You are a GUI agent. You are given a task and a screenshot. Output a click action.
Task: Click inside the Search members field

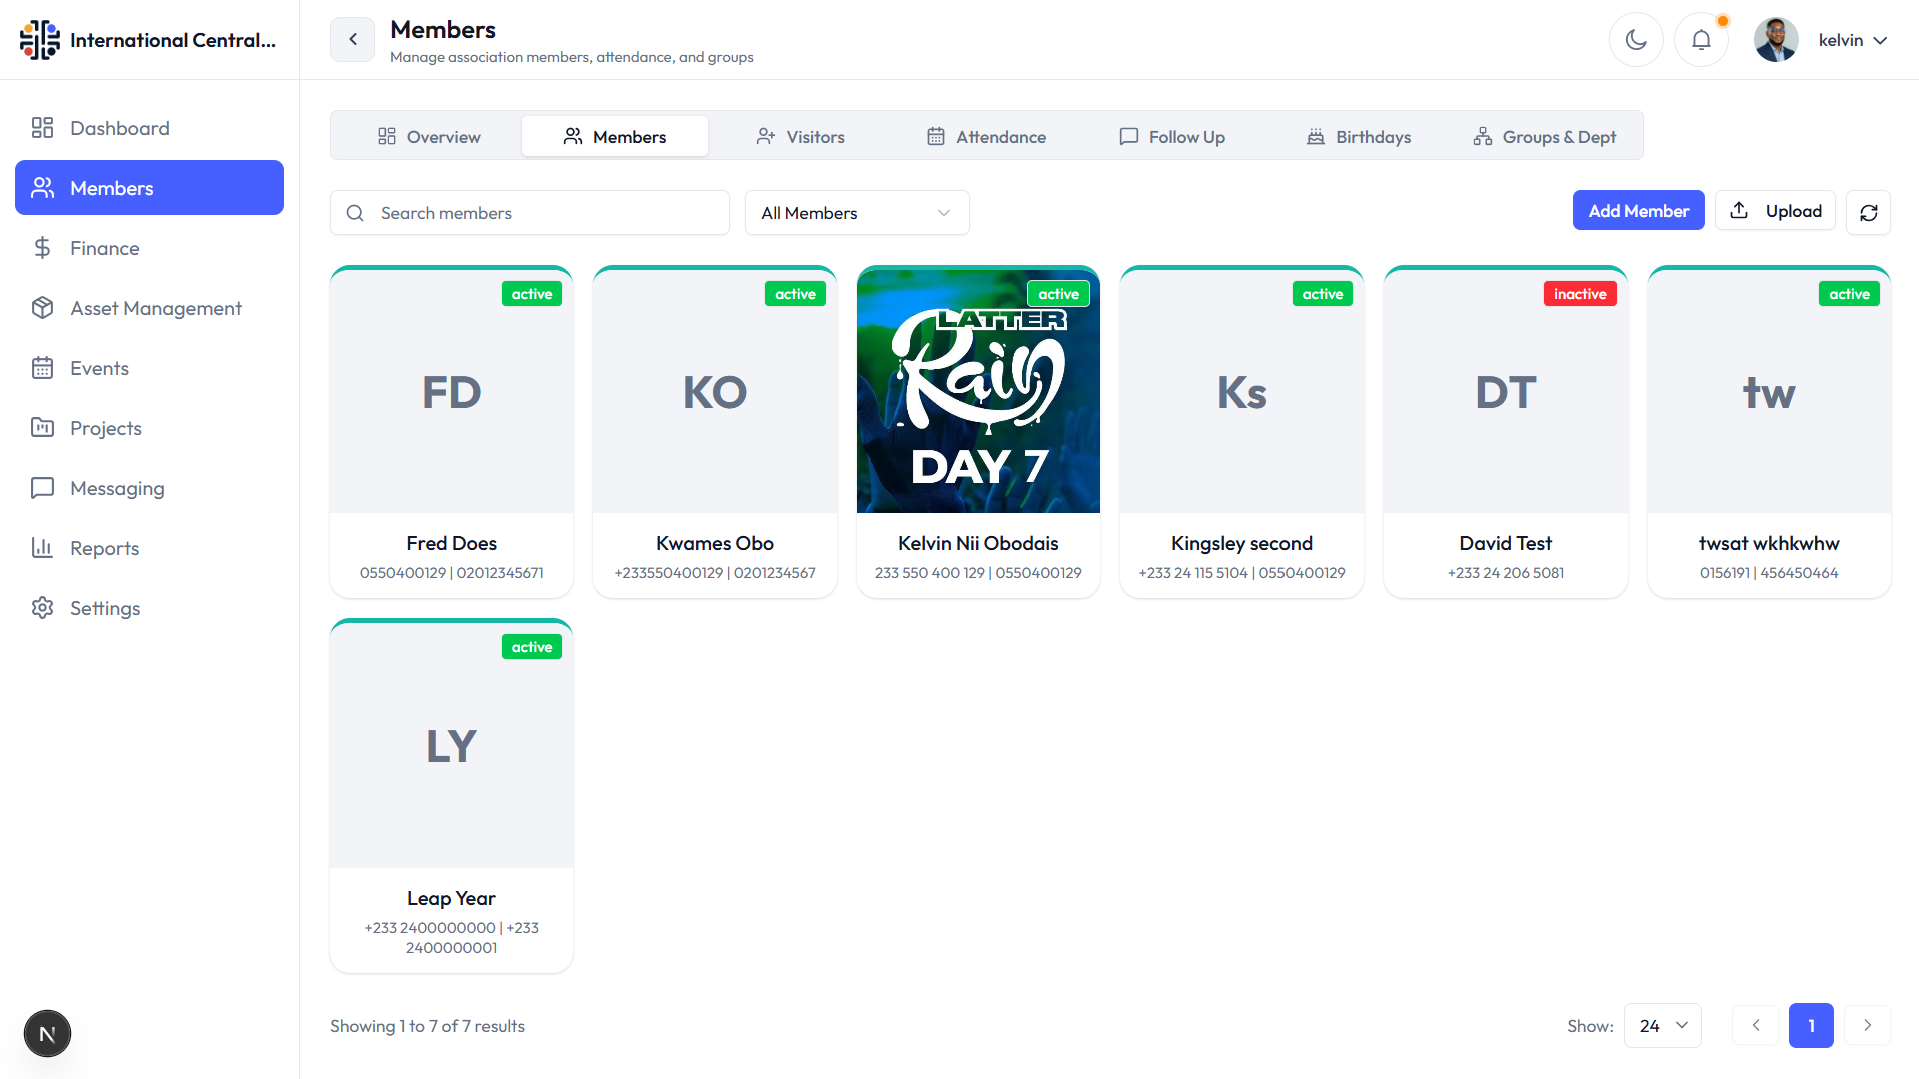click(x=529, y=212)
